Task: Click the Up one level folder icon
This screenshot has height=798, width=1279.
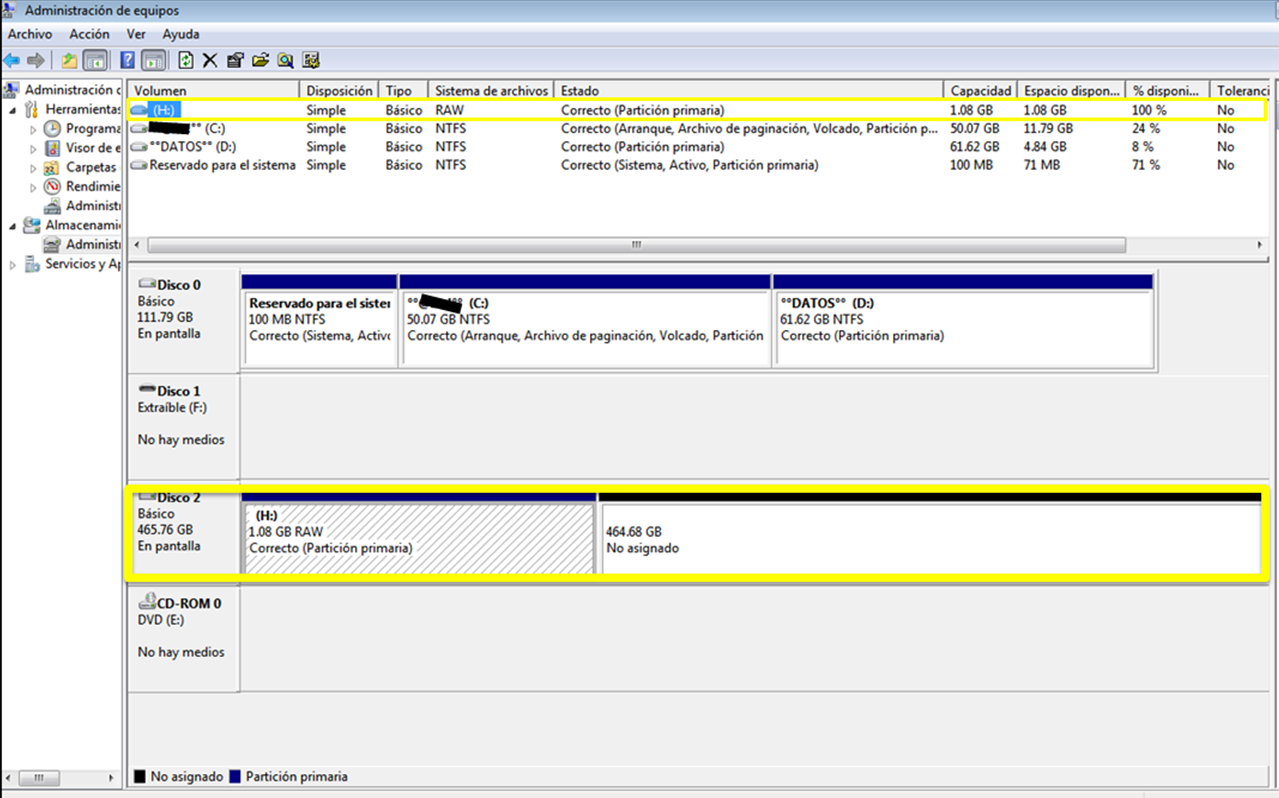Action: (x=69, y=60)
